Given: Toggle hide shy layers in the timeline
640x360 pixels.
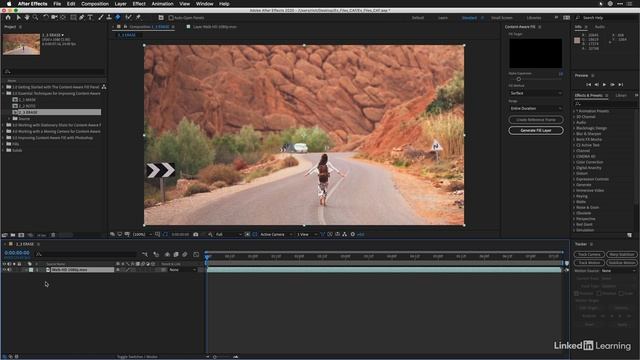Looking at the screenshot, I should [x=167, y=254].
